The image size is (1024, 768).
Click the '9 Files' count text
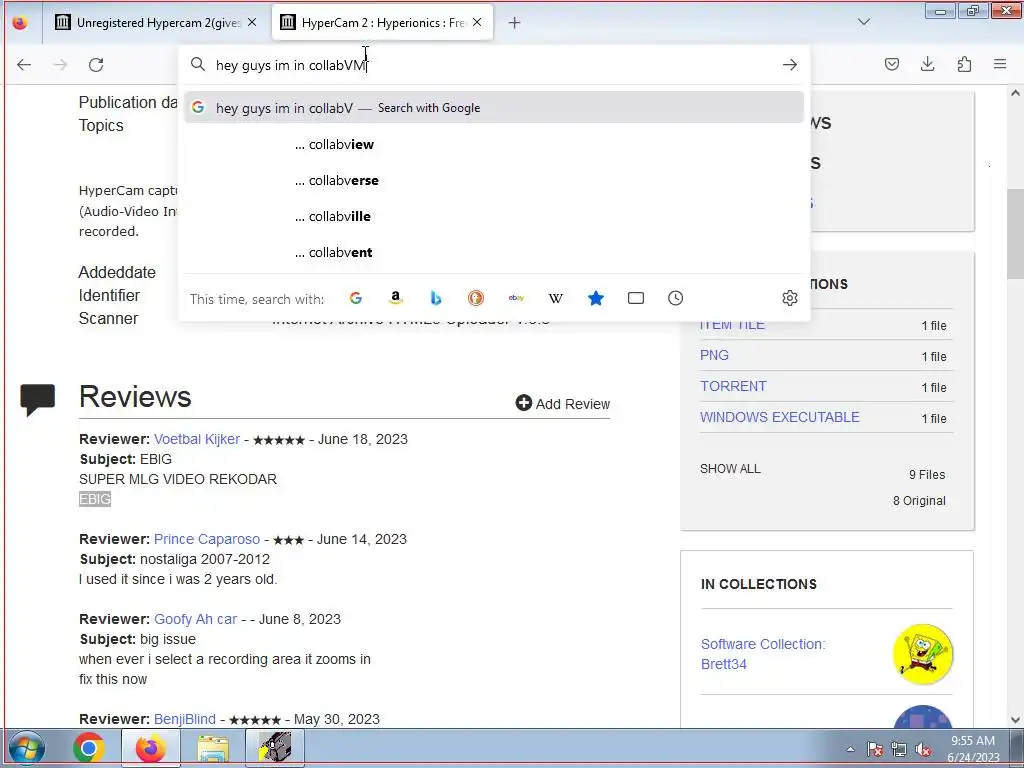927,475
